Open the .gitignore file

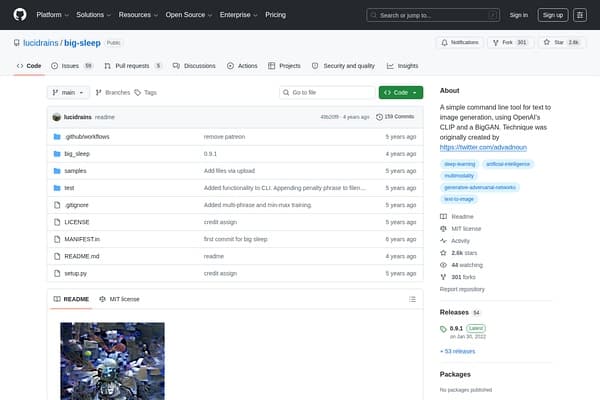77,205
